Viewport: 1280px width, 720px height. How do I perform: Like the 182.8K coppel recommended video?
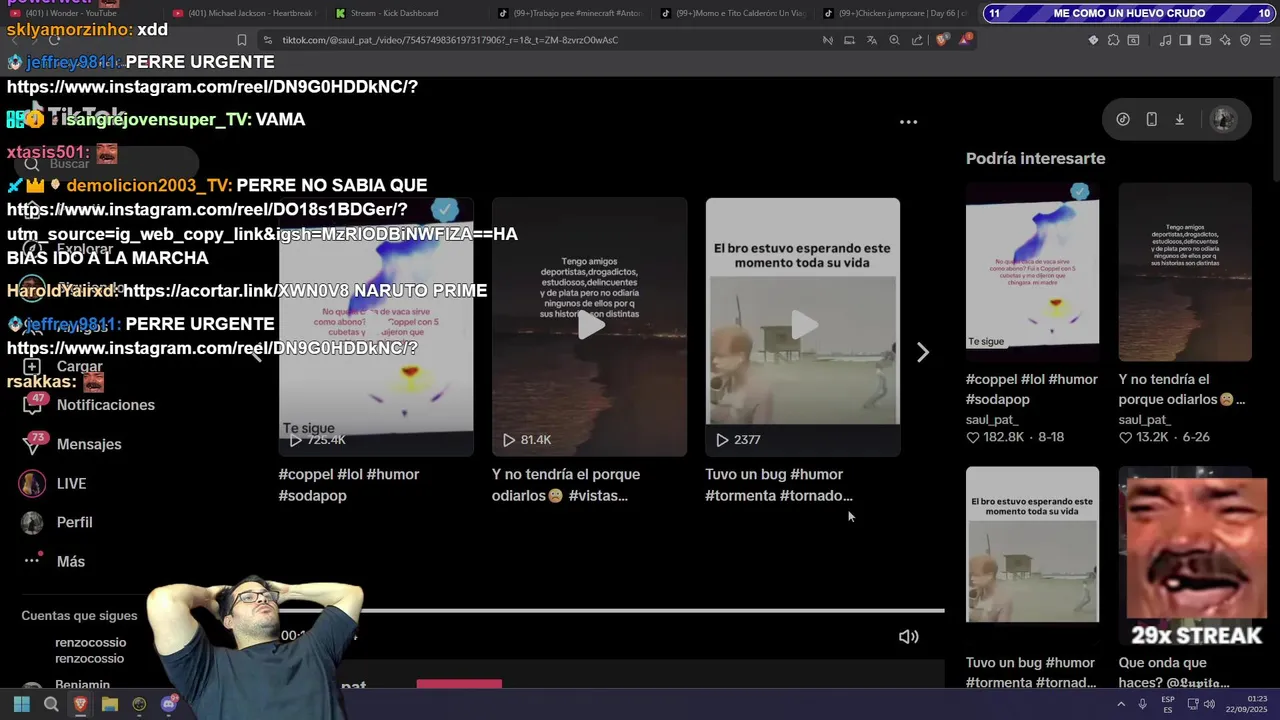pyautogui.click(x=973, y=438)
